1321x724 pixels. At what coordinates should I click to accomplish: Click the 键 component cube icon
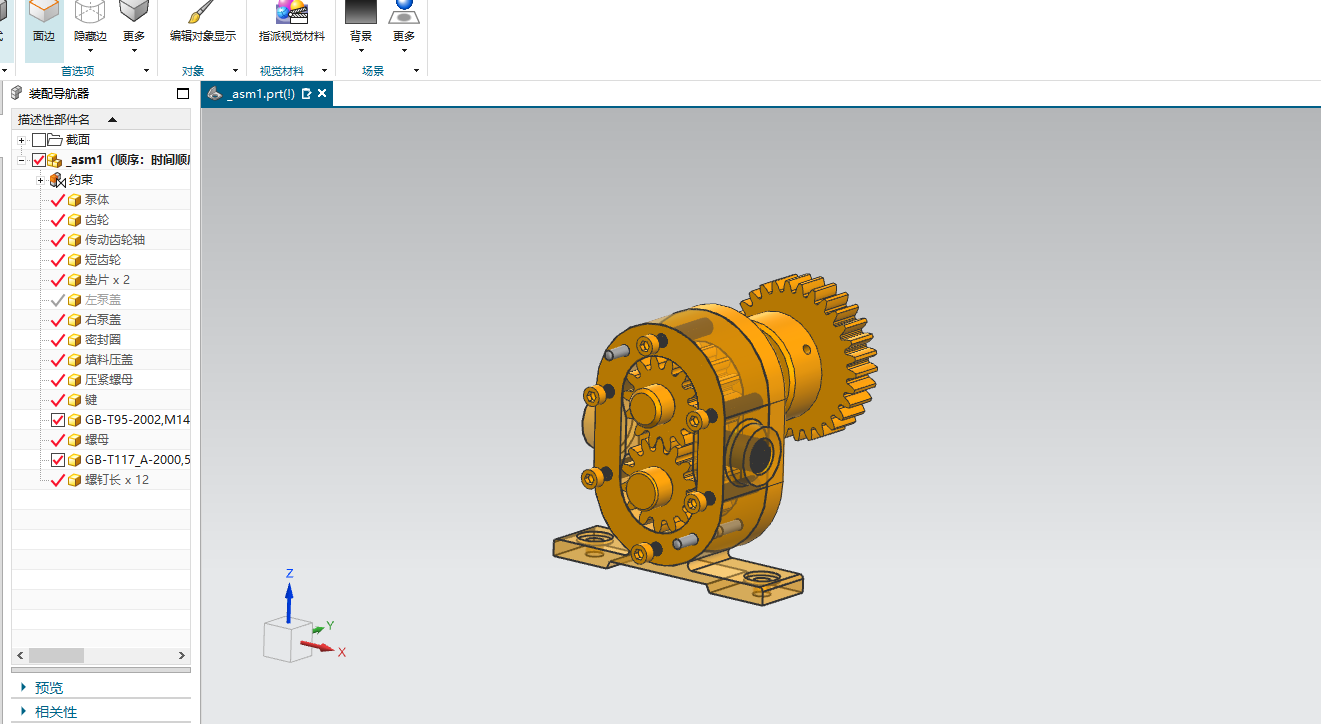point(74,400)
